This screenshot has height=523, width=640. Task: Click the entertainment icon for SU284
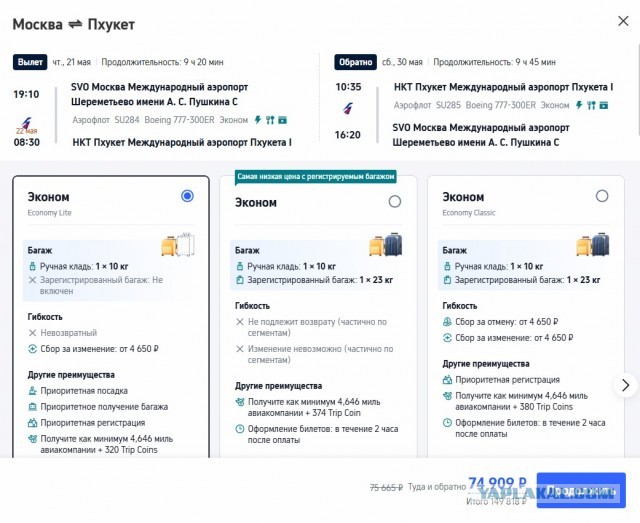point(282,120)
